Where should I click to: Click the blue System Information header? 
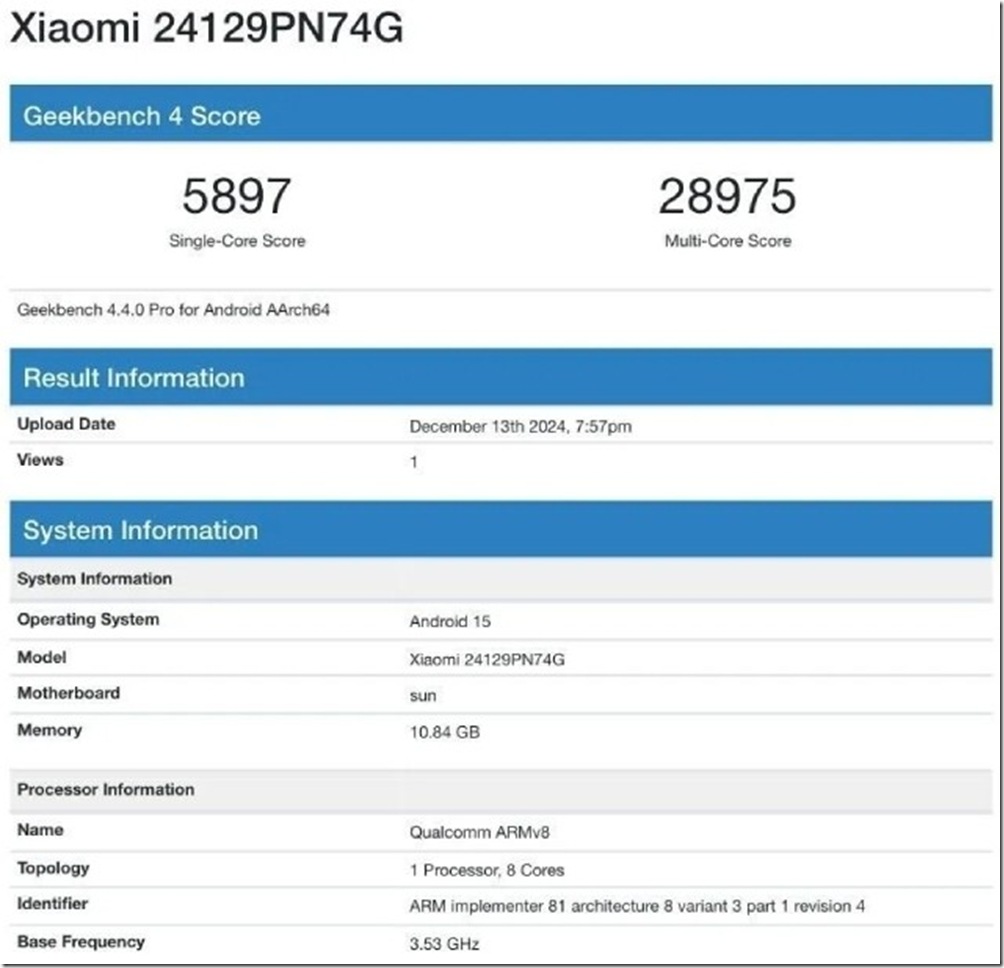(501, 529)
